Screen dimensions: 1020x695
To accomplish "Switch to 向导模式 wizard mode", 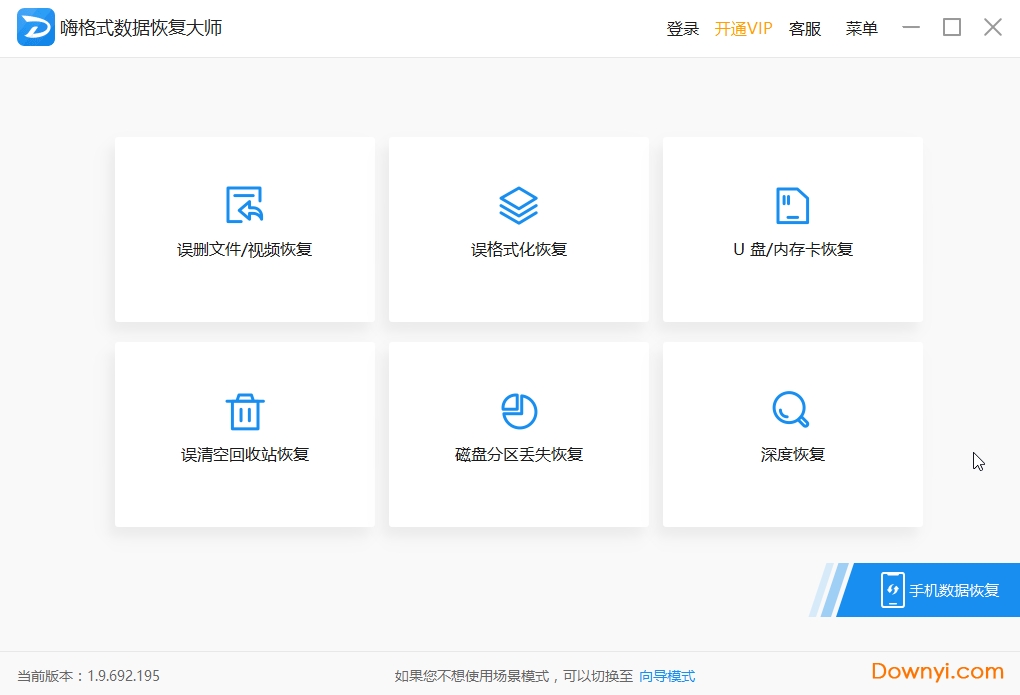I will coord(667,676).
